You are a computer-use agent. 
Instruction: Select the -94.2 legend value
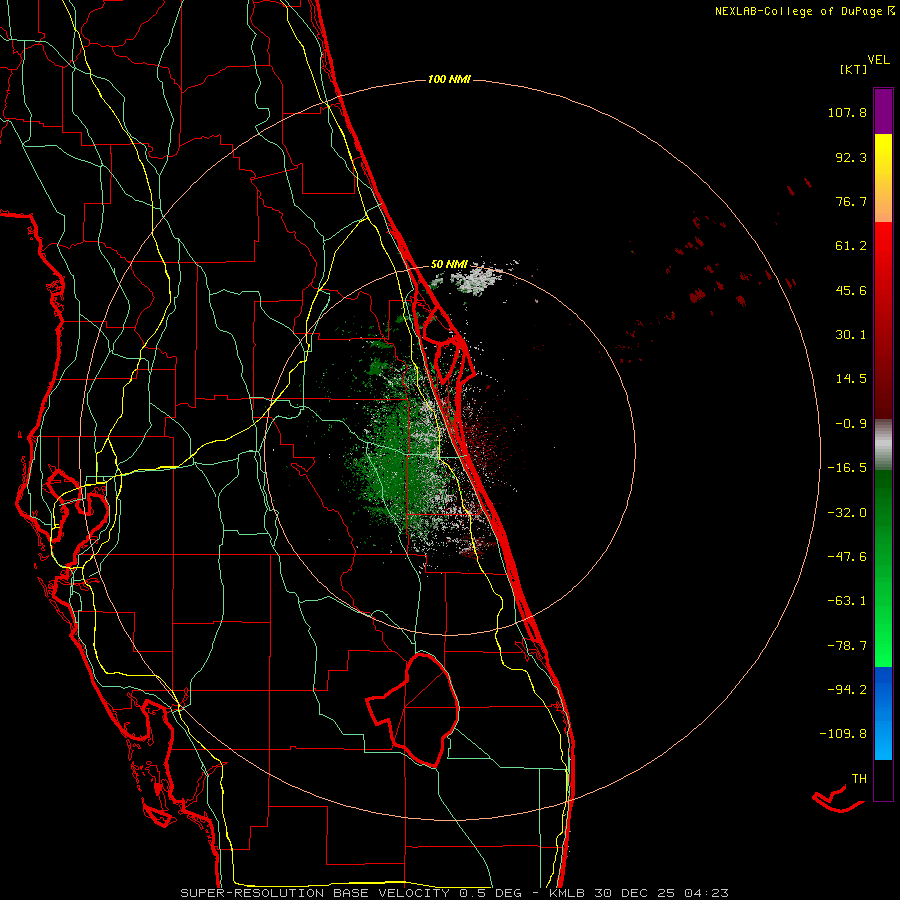tap(847, 689)
